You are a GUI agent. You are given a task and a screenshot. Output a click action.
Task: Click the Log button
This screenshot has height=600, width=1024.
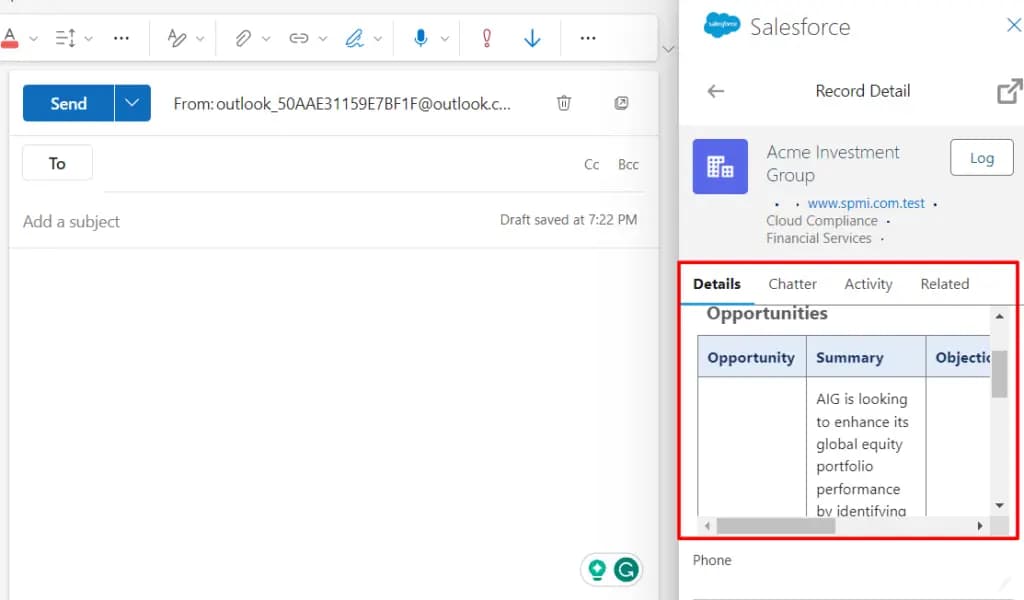pos(981,158)
